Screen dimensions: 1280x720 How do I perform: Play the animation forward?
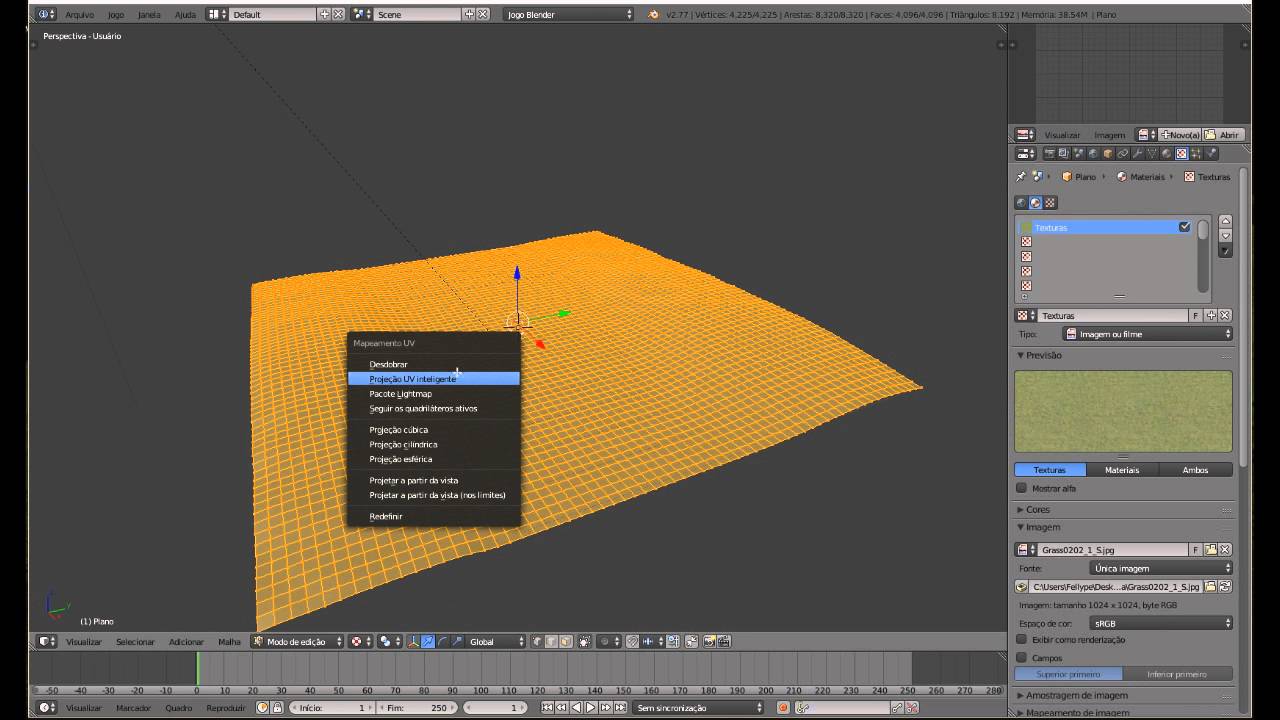point(591,708)
